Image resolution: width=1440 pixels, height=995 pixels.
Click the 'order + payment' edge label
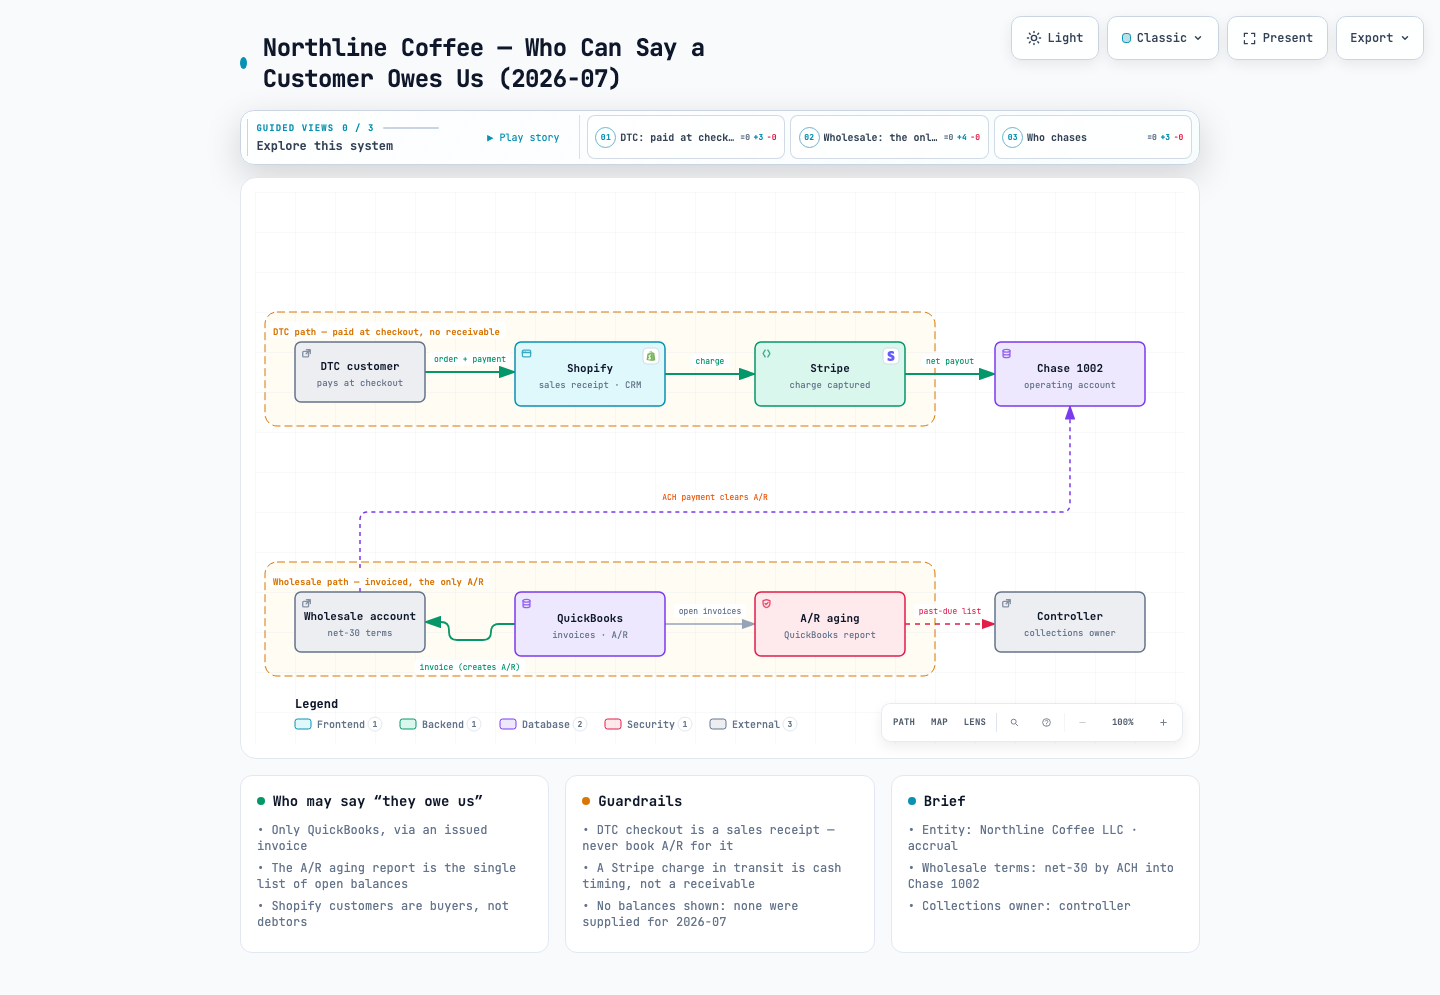click(470, 359)
